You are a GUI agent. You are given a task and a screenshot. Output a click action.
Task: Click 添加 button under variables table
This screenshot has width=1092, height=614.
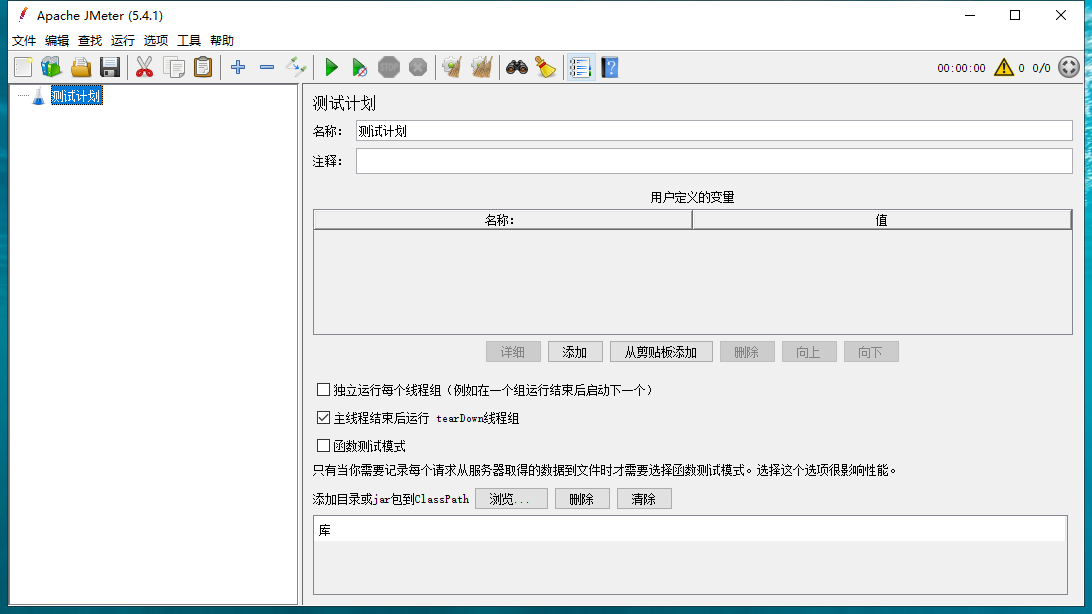pyautogui.click(x=575, y=352)
